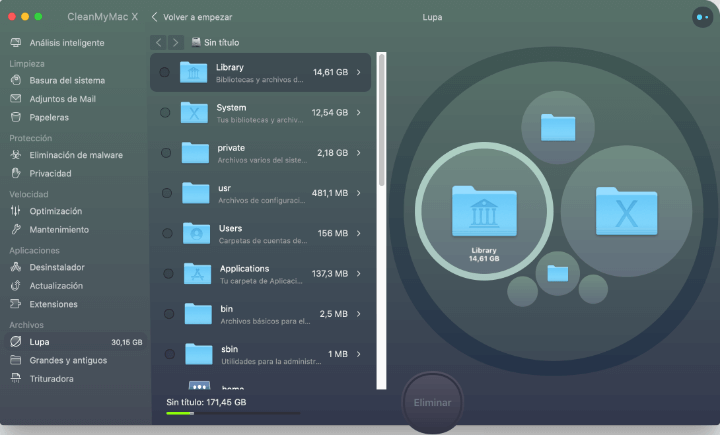The height and width of the screenshot is (435, 720).
Task: Expand Users folder chevron
Action: point(359,233)
